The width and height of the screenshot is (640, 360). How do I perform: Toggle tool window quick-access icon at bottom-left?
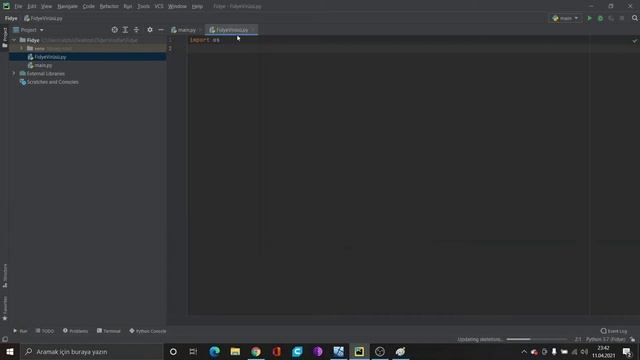[5, 339]
